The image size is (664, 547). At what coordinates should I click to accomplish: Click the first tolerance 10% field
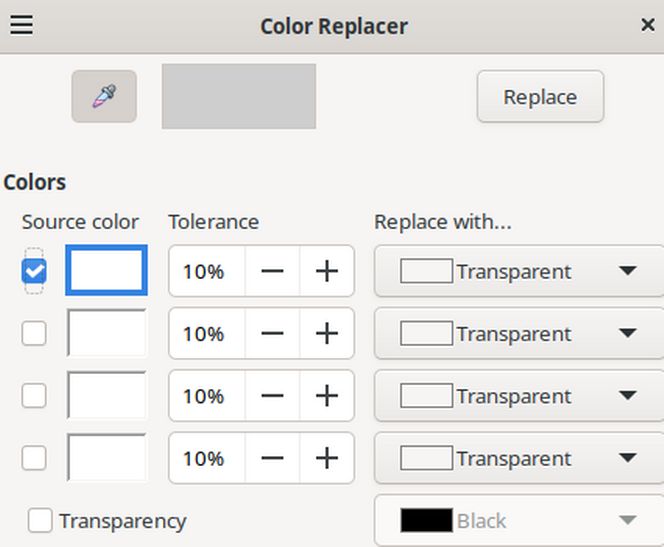(204, 272)
